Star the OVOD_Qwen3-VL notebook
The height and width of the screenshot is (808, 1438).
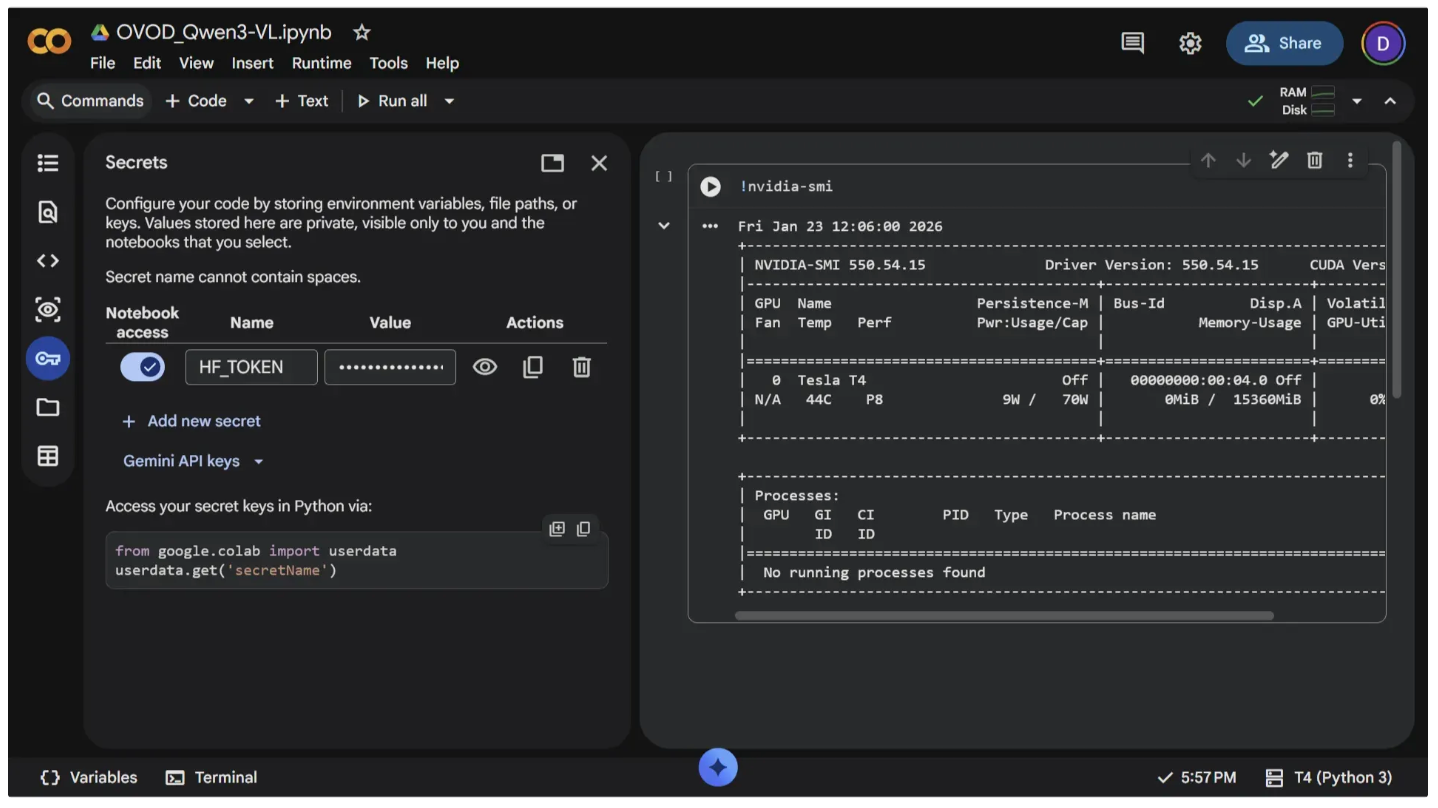click(362, 33)
